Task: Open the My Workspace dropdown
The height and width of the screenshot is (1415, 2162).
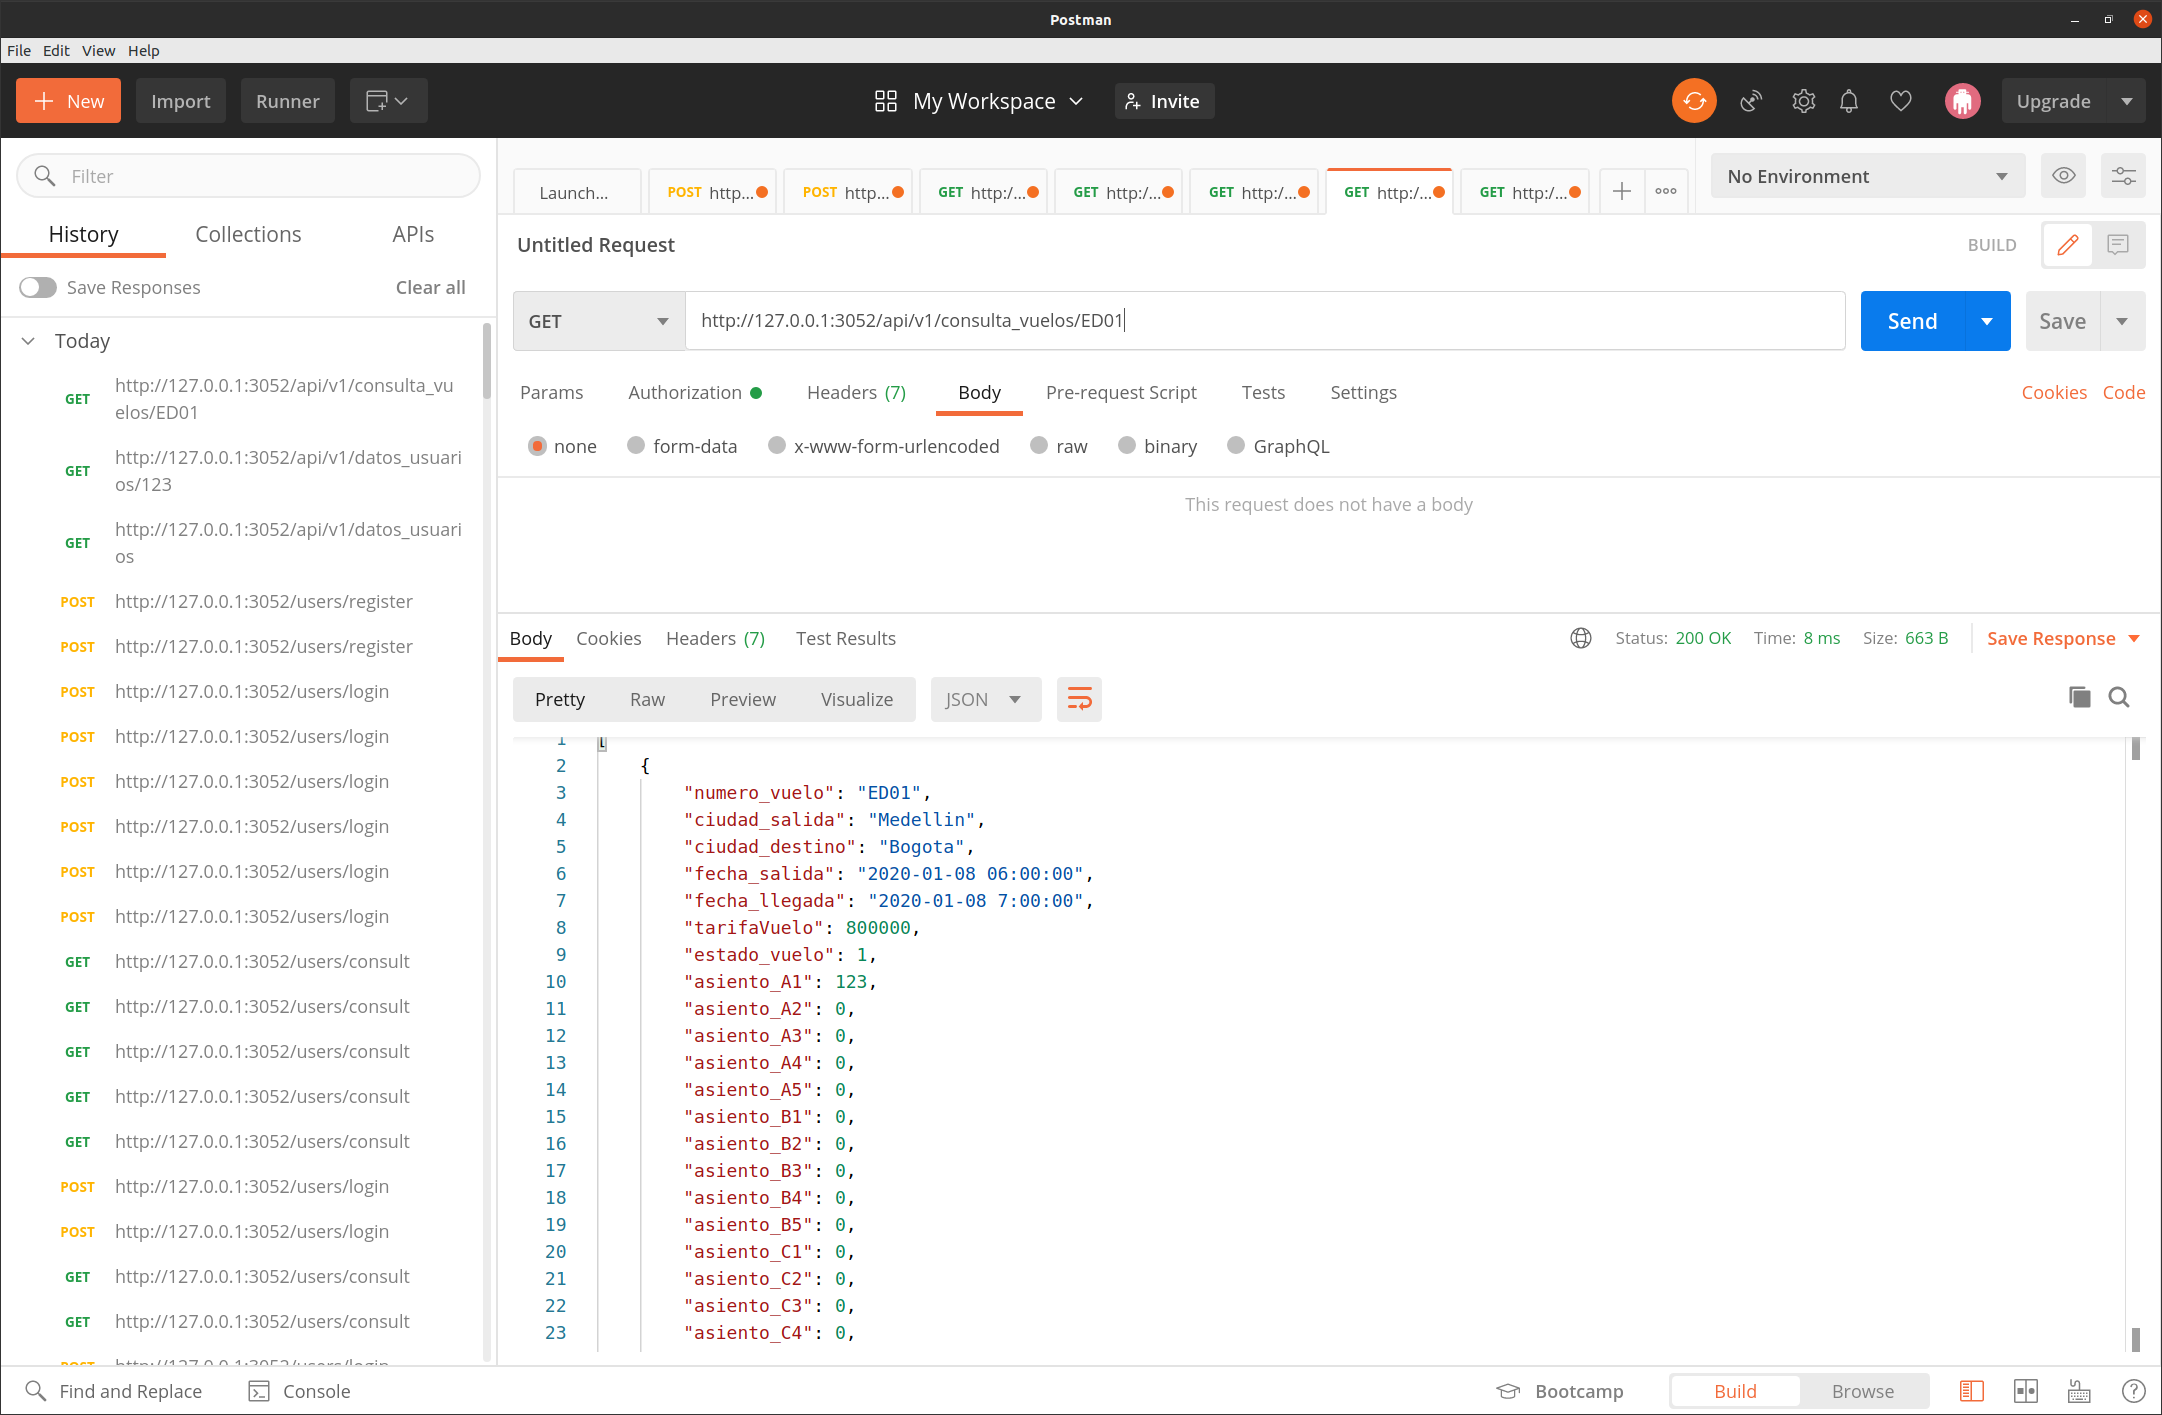Action: click(x=998, y=101)
